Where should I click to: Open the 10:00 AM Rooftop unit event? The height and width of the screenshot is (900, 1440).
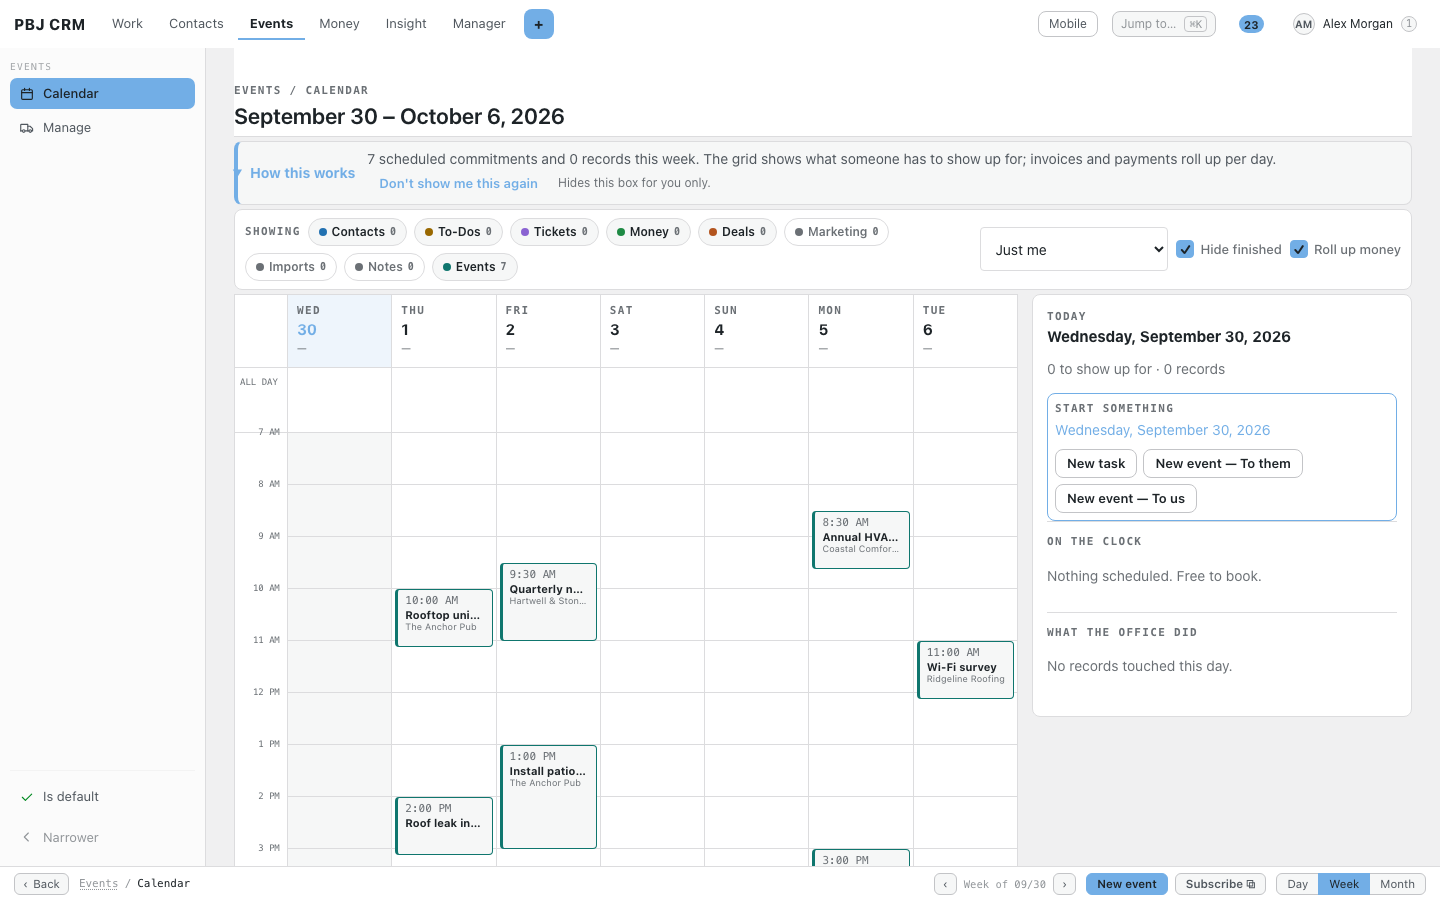pyautogui.click(x=444, y=618)
